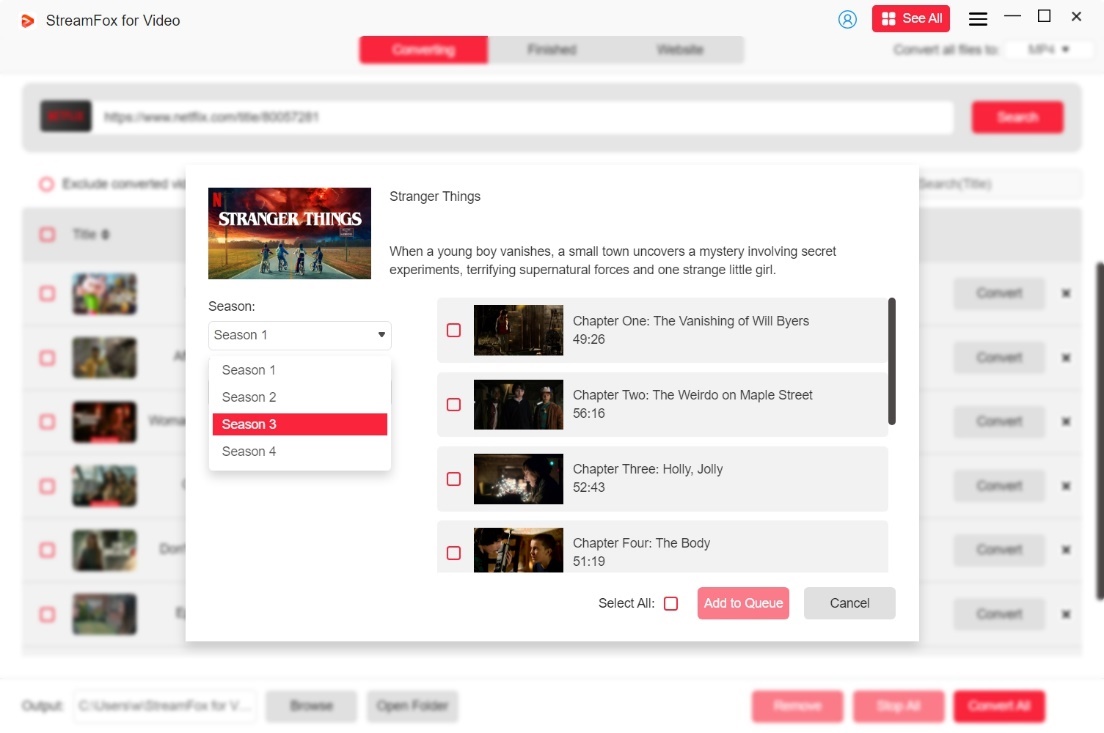
Task: Click the Netflix logo beside the URL field
Action: tap(65, 117)
